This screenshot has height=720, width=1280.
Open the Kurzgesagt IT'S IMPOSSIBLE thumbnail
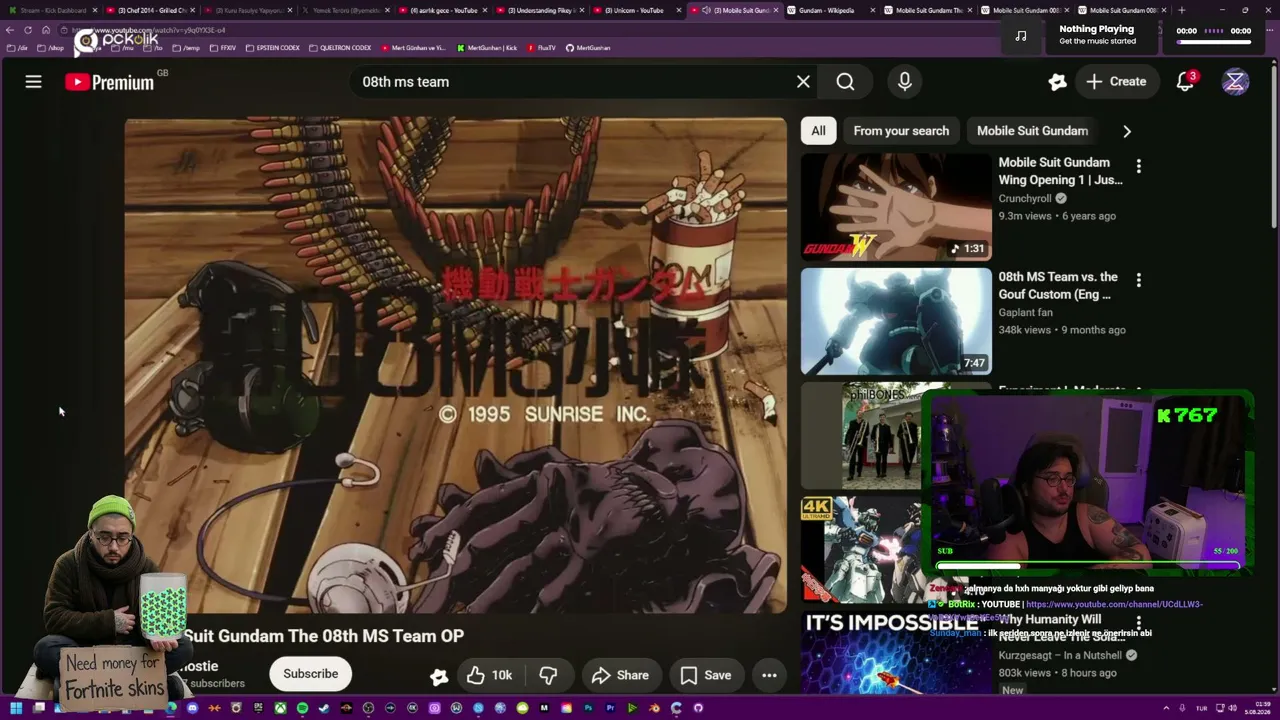pyautogui.click(x=896, y=653)
